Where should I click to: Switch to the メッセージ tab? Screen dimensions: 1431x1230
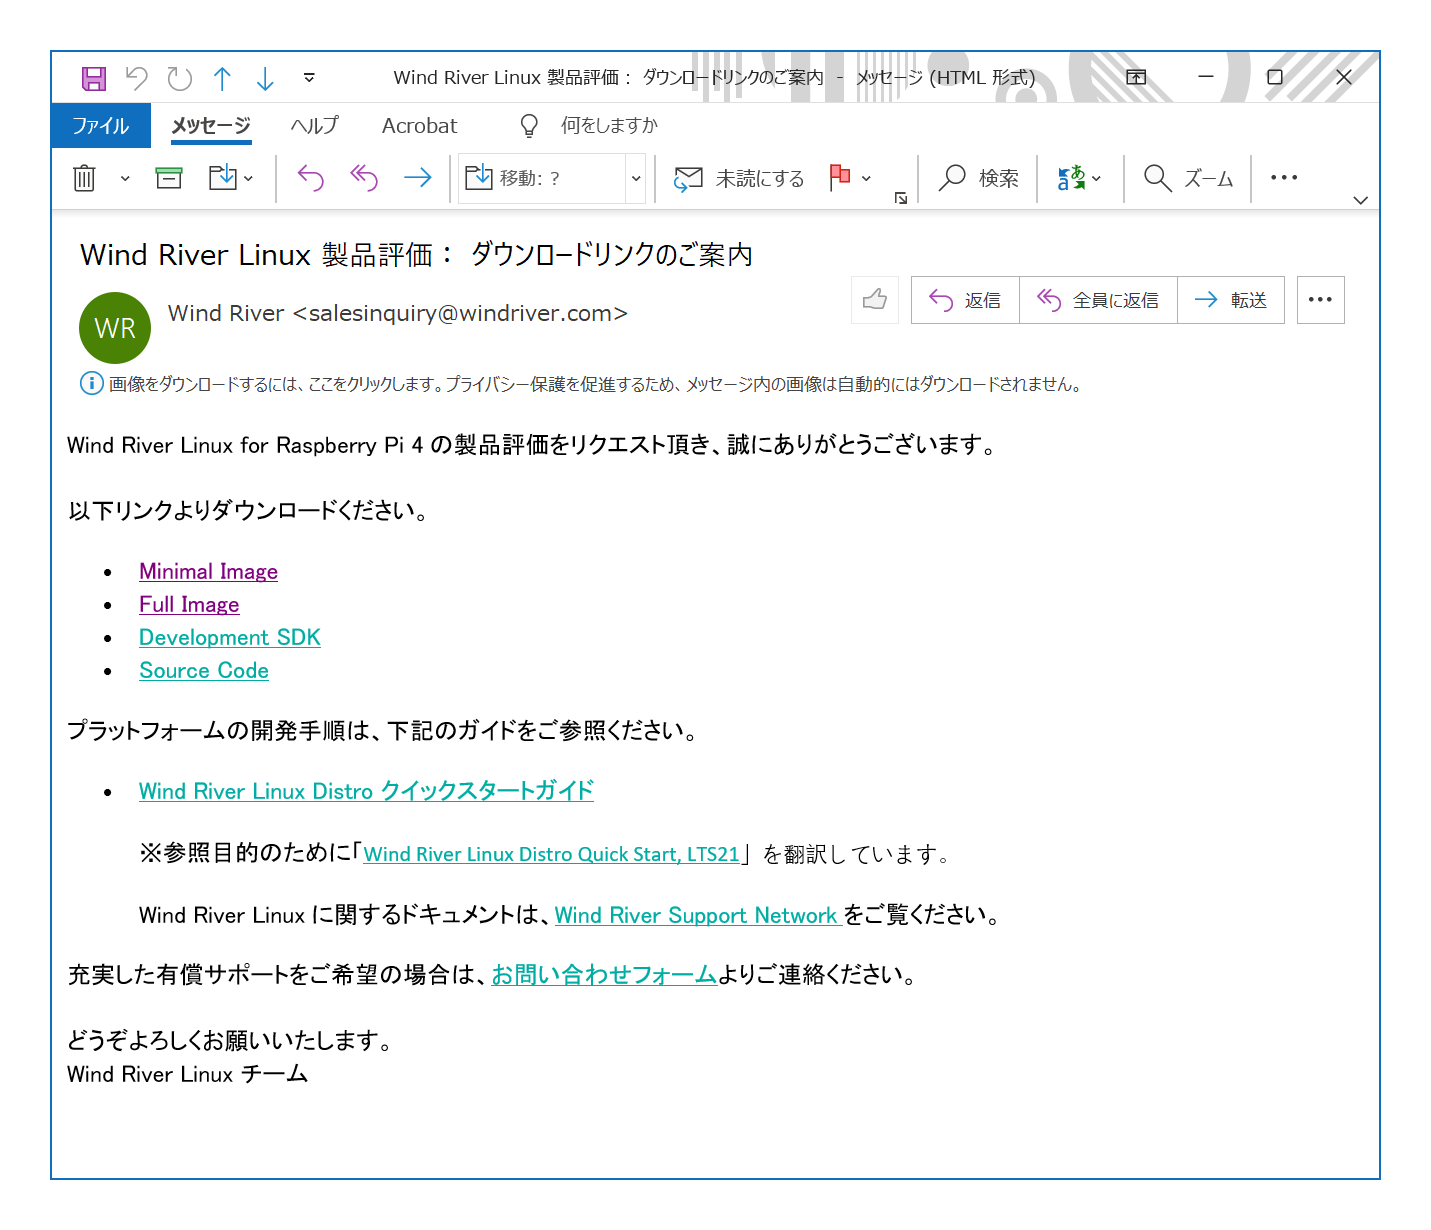pos(211,126)
